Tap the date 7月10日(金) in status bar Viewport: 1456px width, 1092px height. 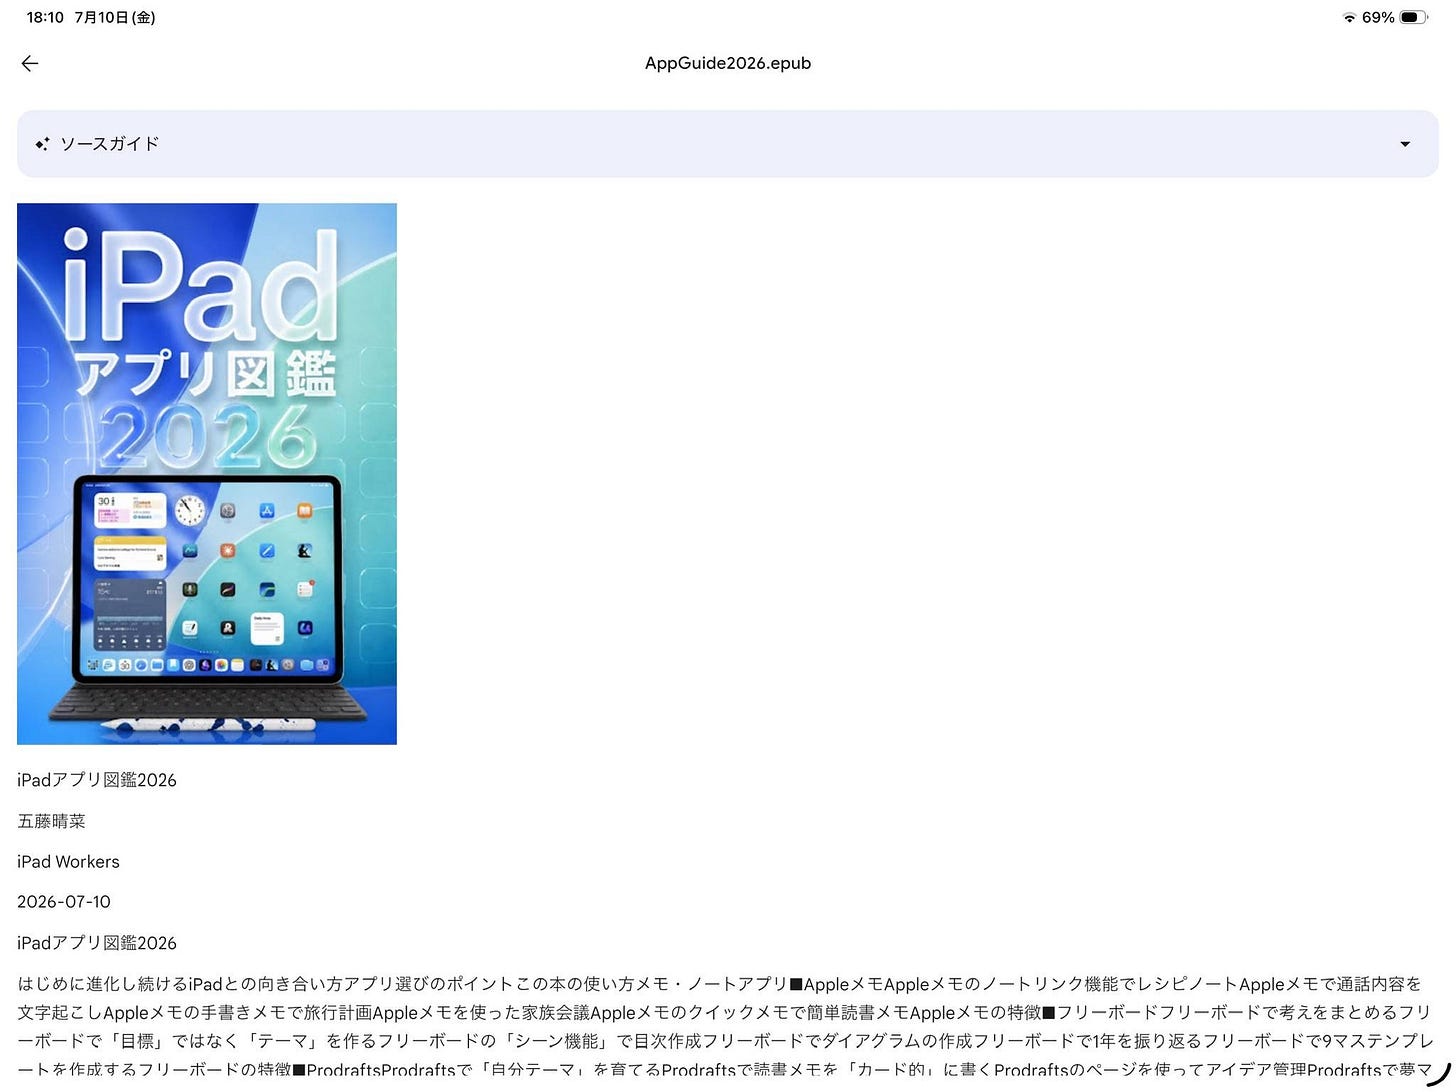point(115,17)
